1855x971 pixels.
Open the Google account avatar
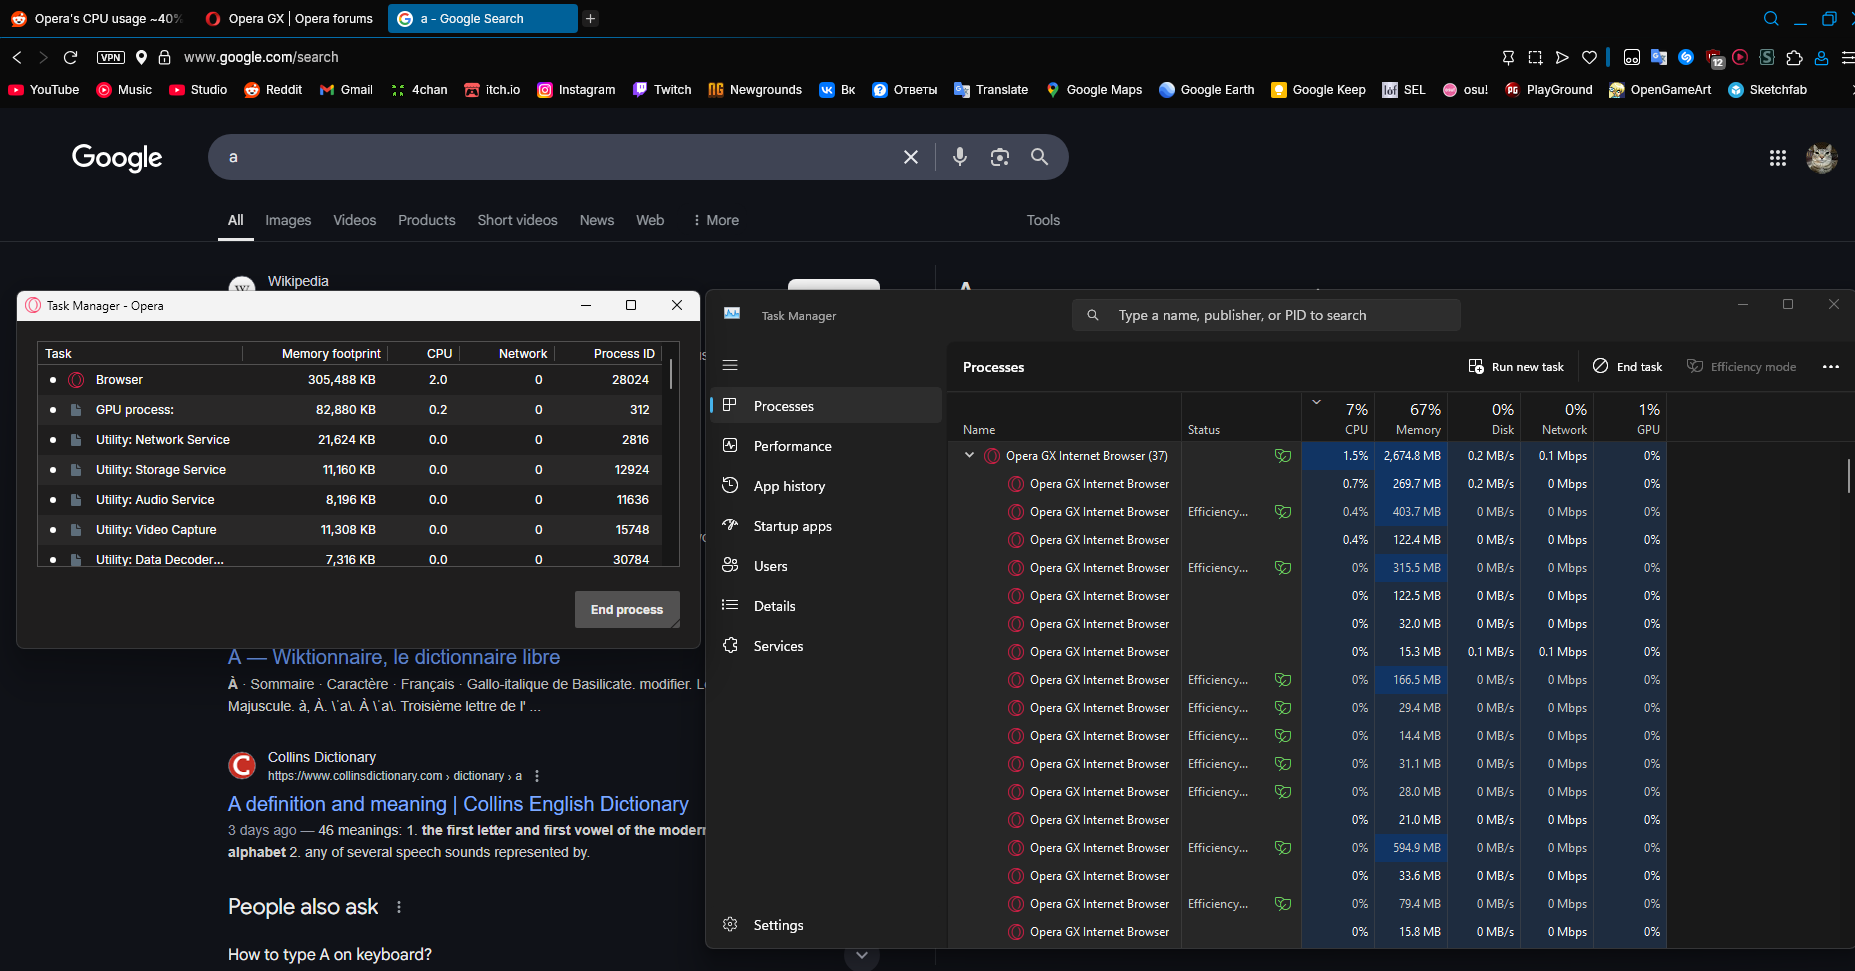1822,157
